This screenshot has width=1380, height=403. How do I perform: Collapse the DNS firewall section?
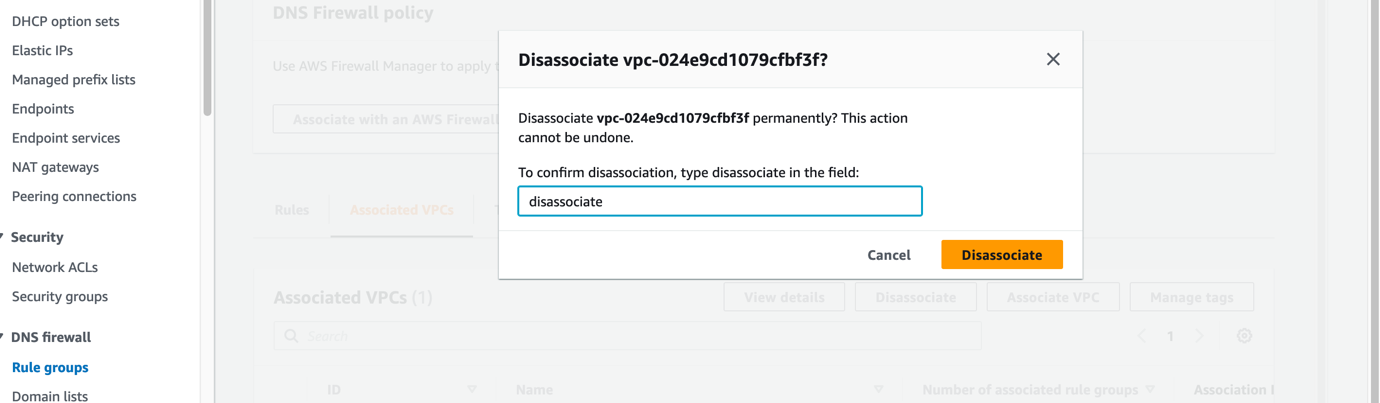point(3,337)
